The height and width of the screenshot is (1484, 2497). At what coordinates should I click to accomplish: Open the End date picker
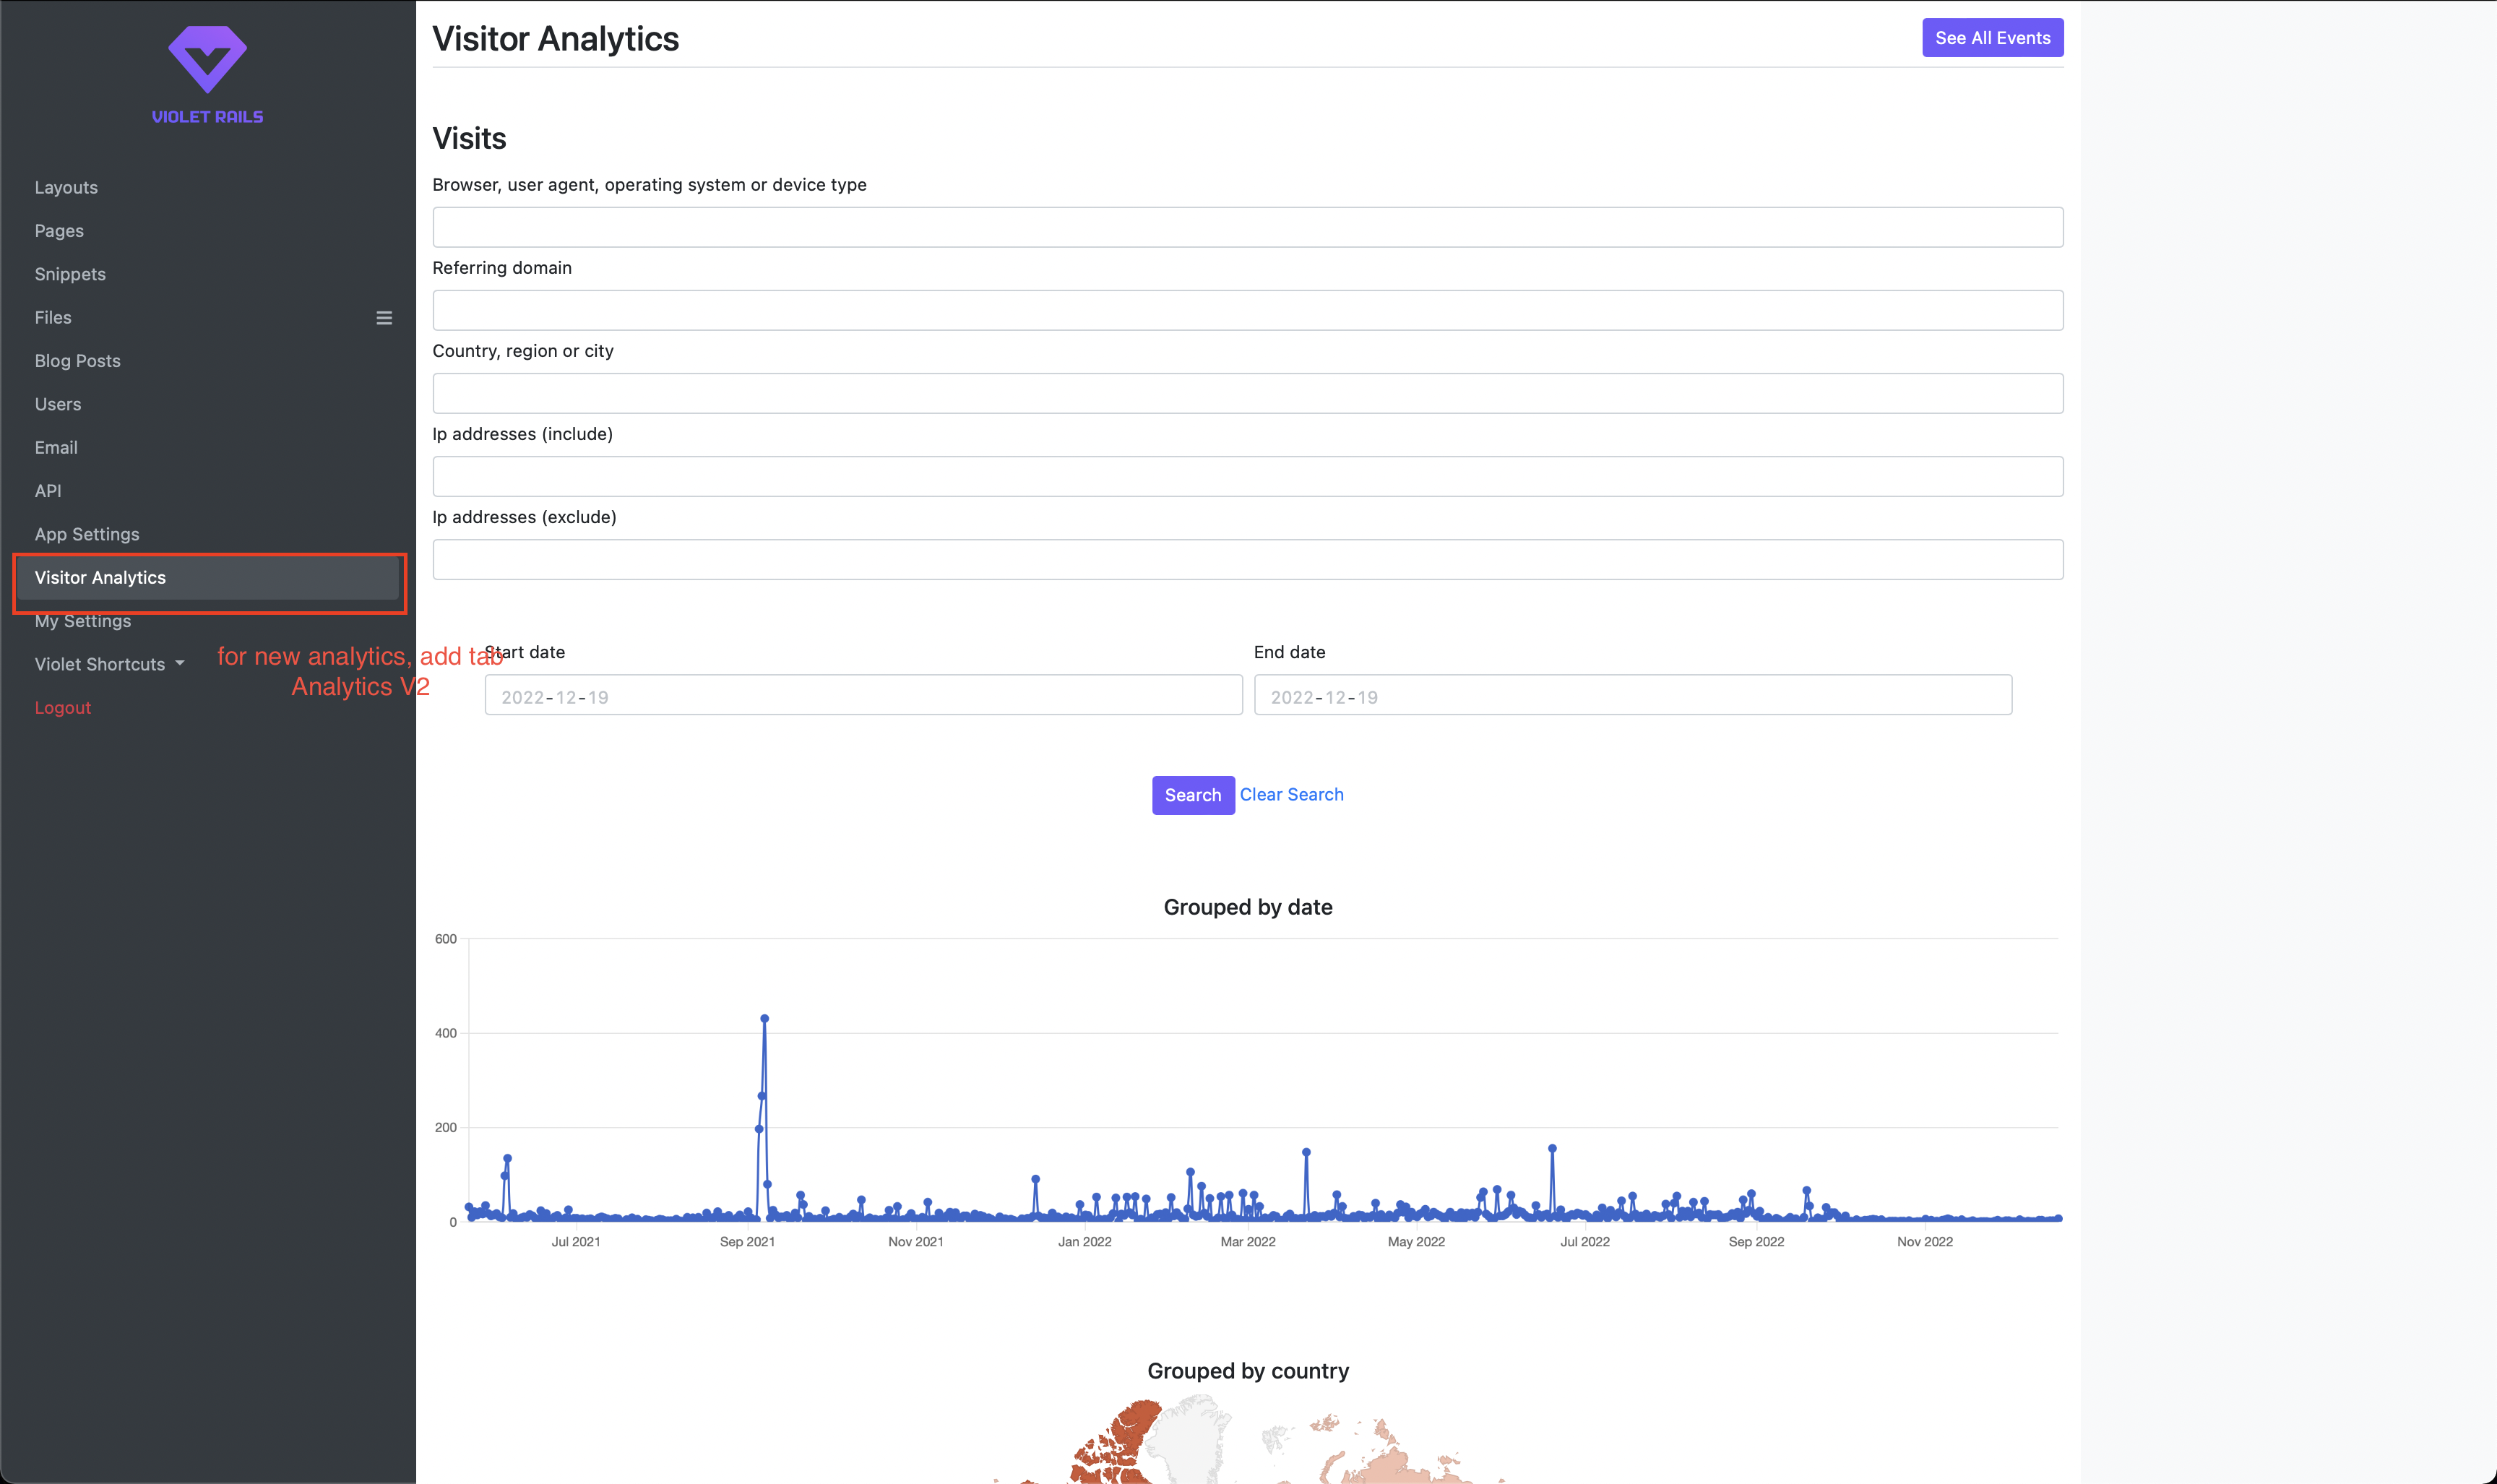click(1632, 695)
